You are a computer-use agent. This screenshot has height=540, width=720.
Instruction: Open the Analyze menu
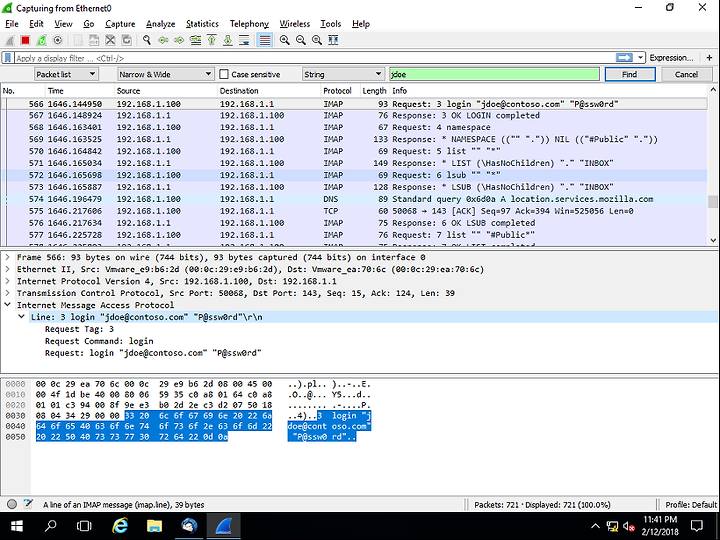[160, 24]
